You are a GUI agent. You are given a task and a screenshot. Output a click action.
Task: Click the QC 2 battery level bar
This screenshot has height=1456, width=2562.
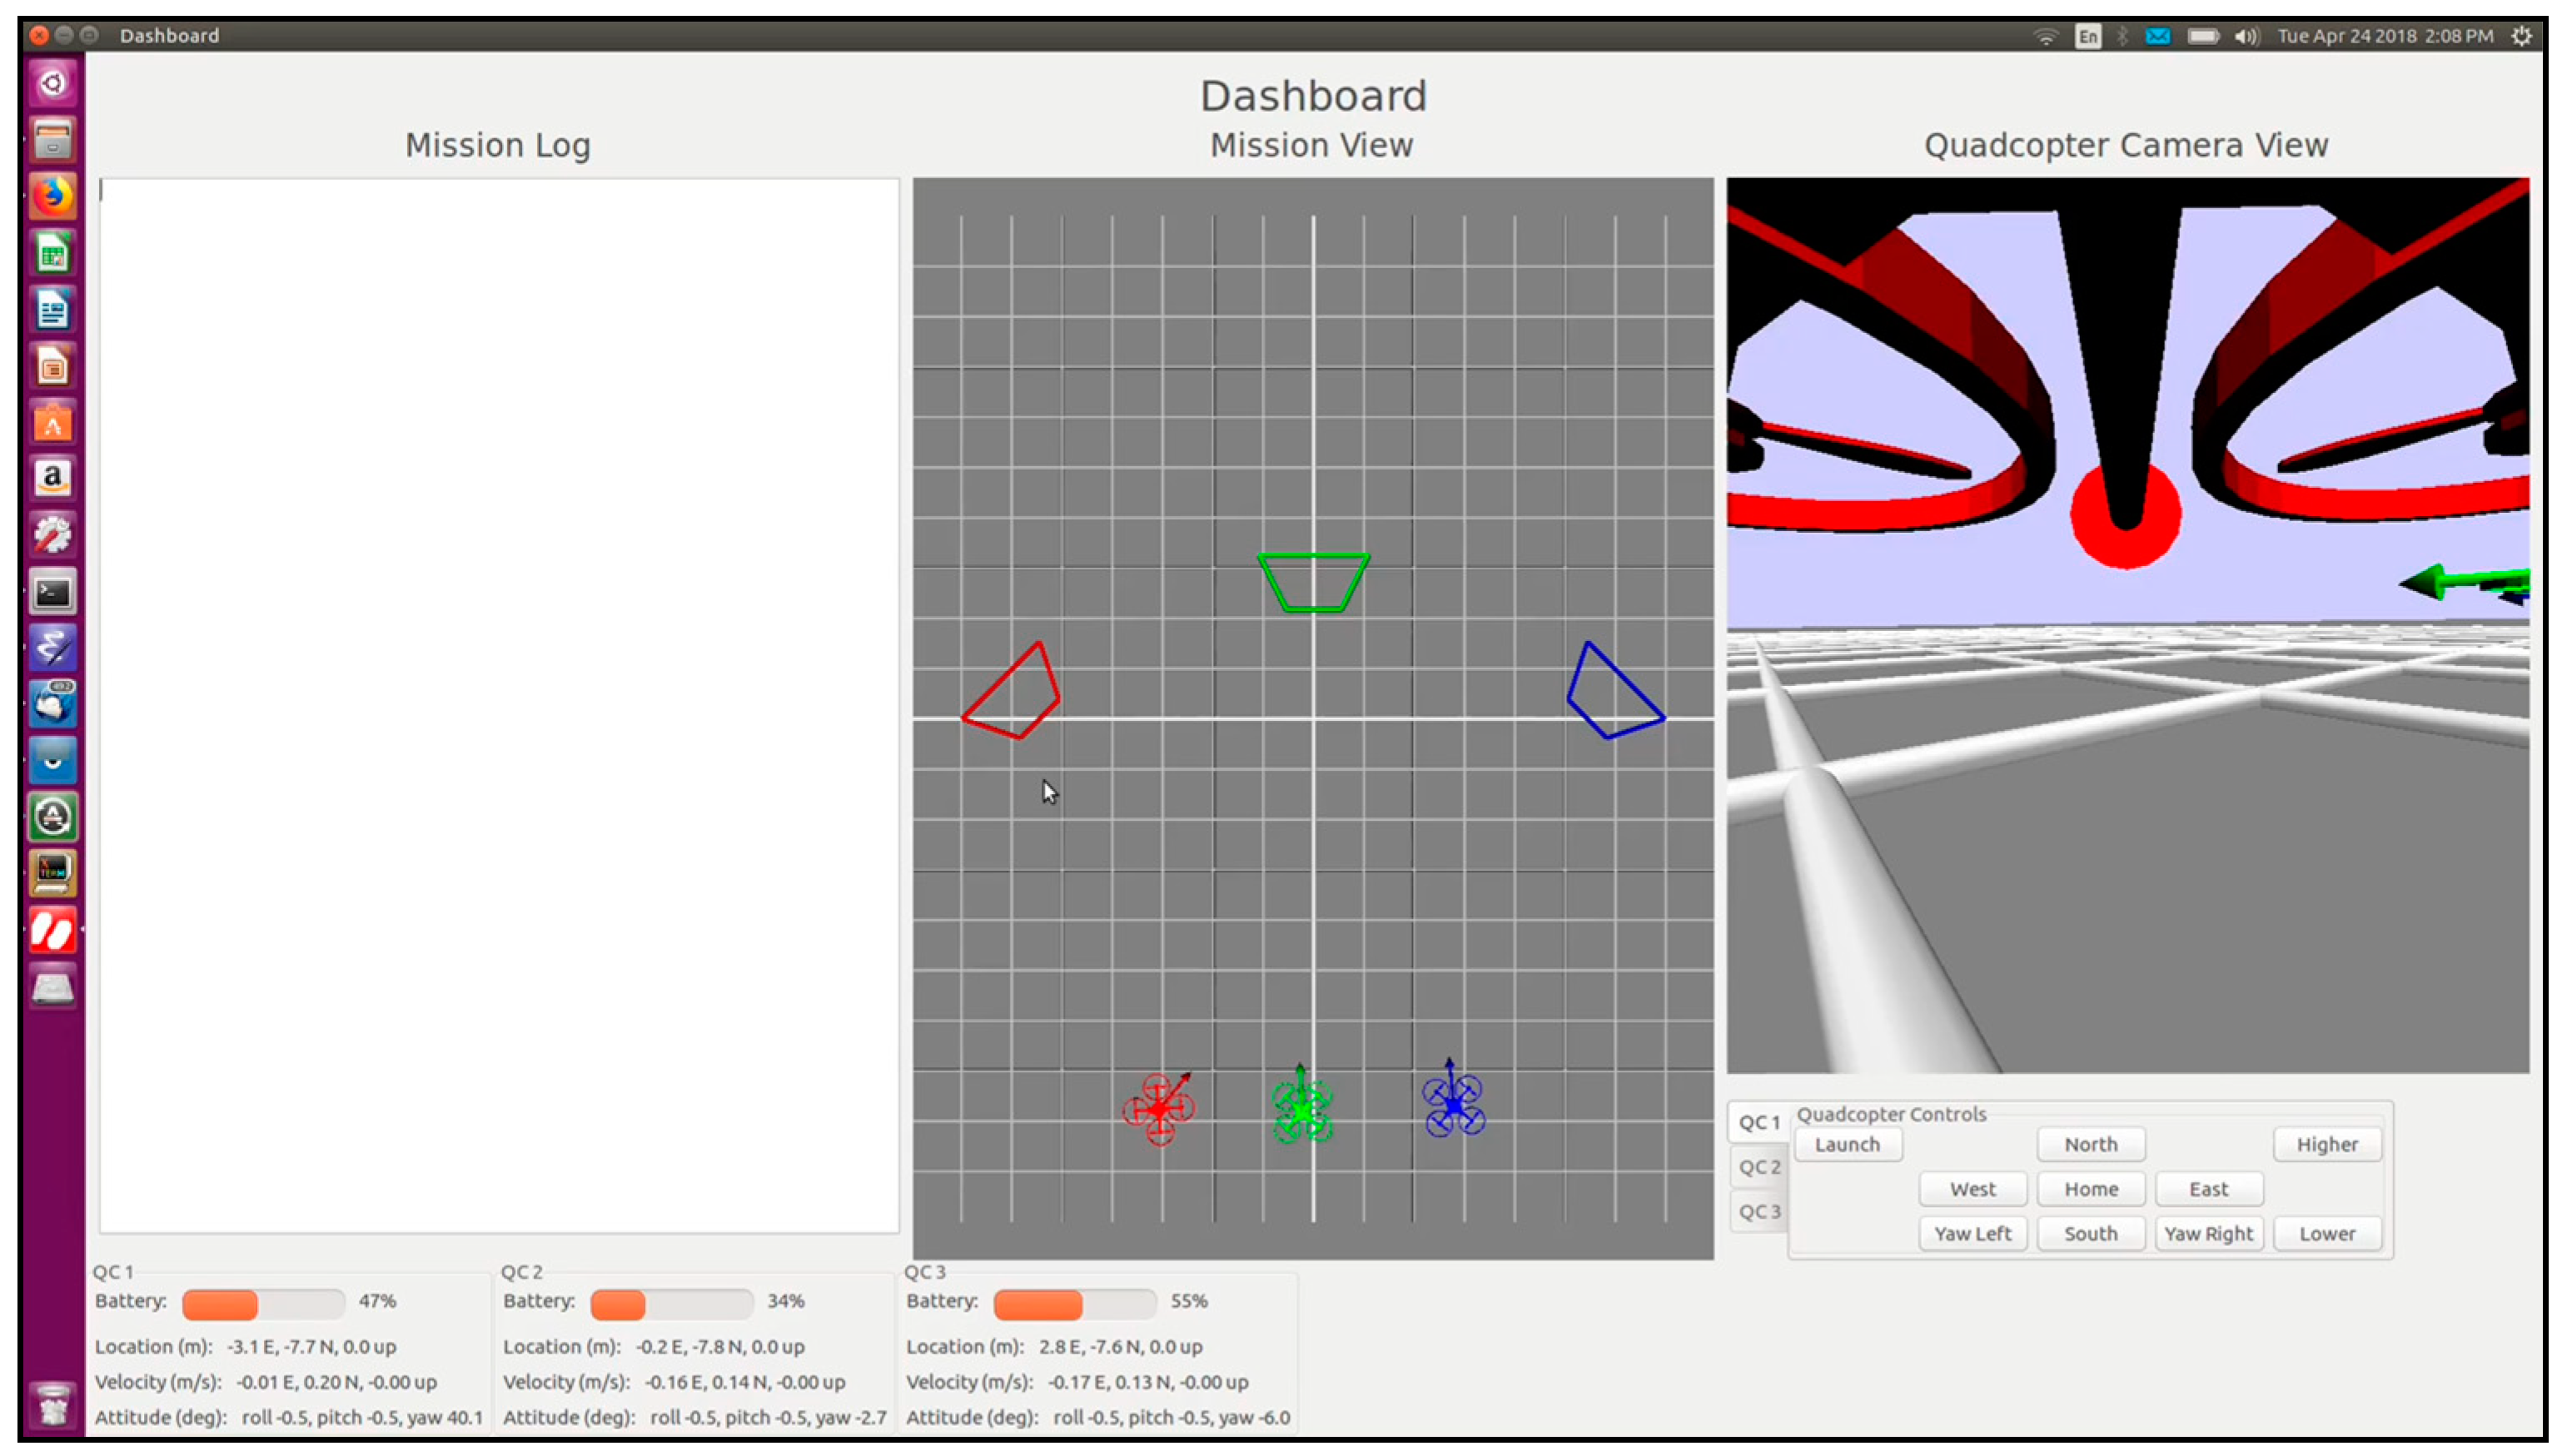coord(671,1303)
